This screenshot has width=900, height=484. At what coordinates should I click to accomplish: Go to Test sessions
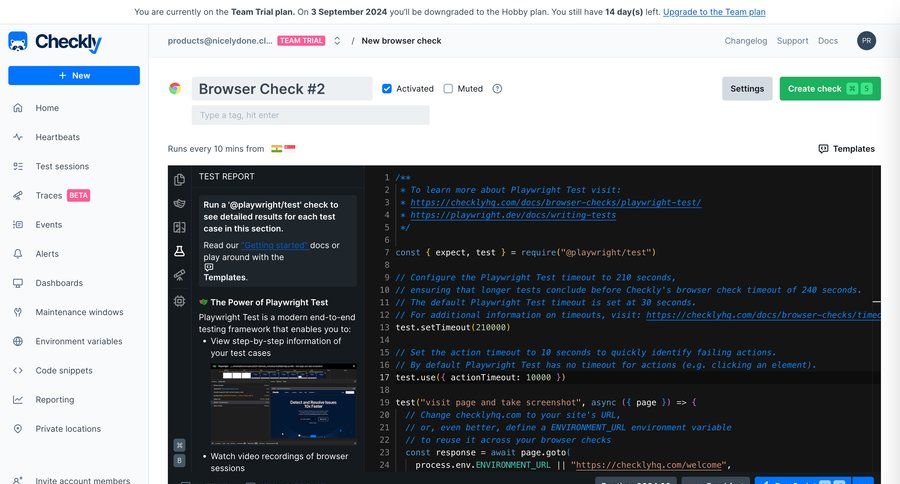[62, 167]
